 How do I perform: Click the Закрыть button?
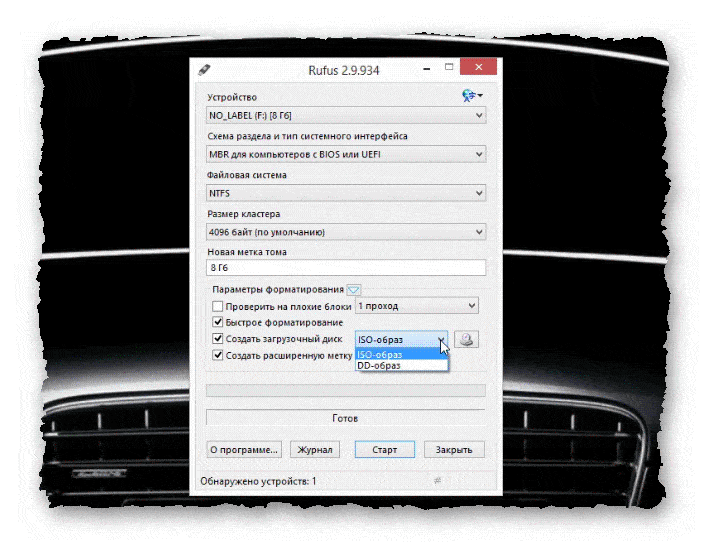coord(454,450)
